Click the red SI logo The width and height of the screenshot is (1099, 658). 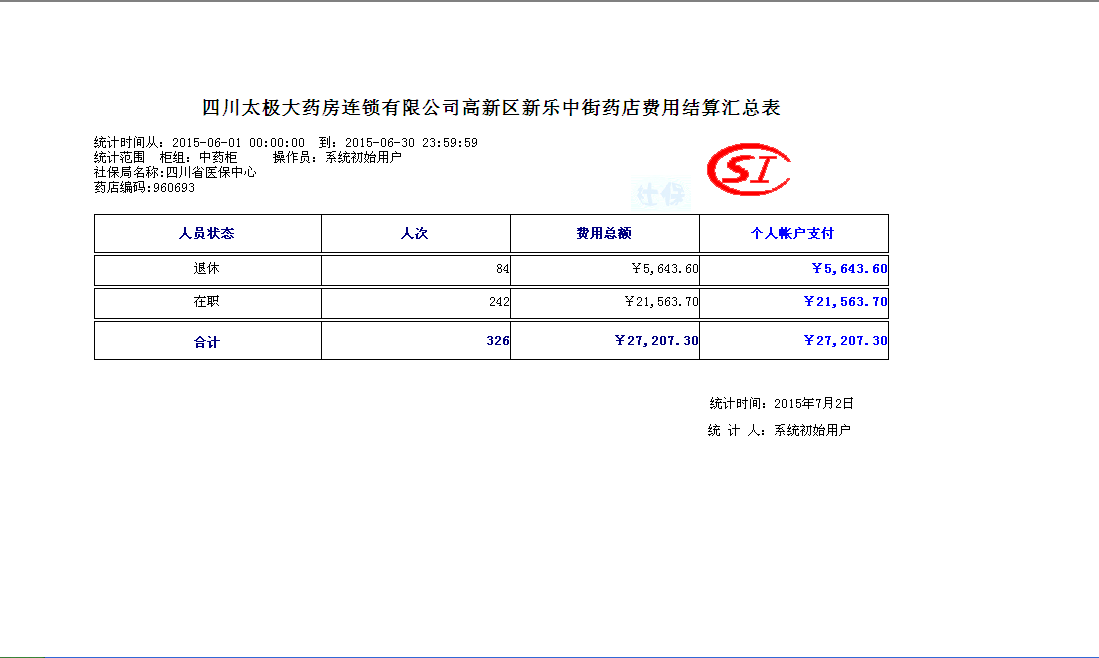tap(749, 169)
